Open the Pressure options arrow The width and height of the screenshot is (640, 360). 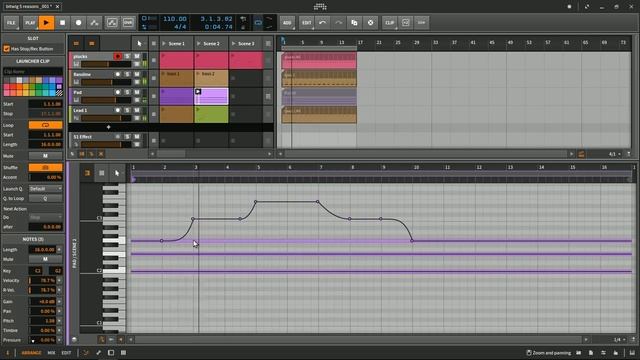(59, 340)
